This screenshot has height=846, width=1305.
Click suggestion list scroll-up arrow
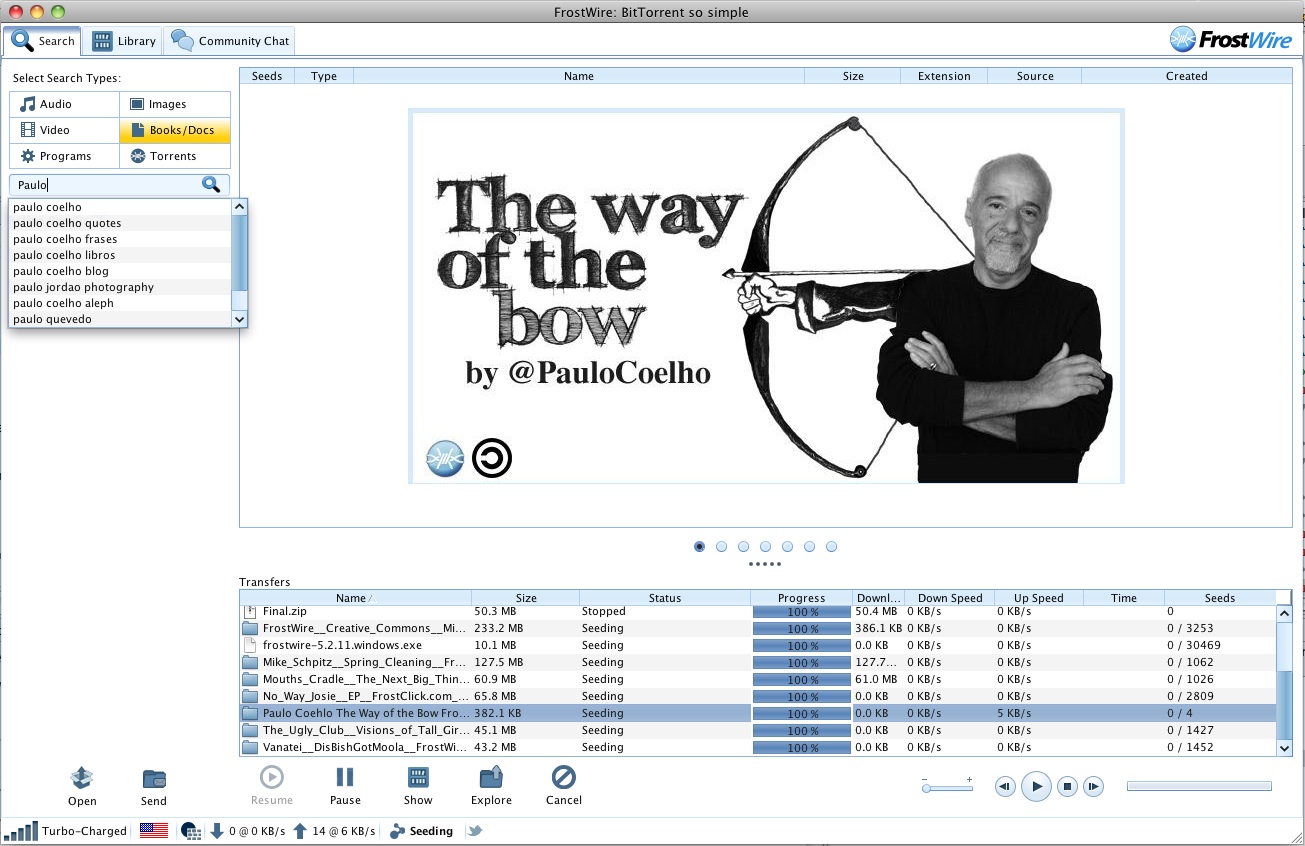coord(239,206)
